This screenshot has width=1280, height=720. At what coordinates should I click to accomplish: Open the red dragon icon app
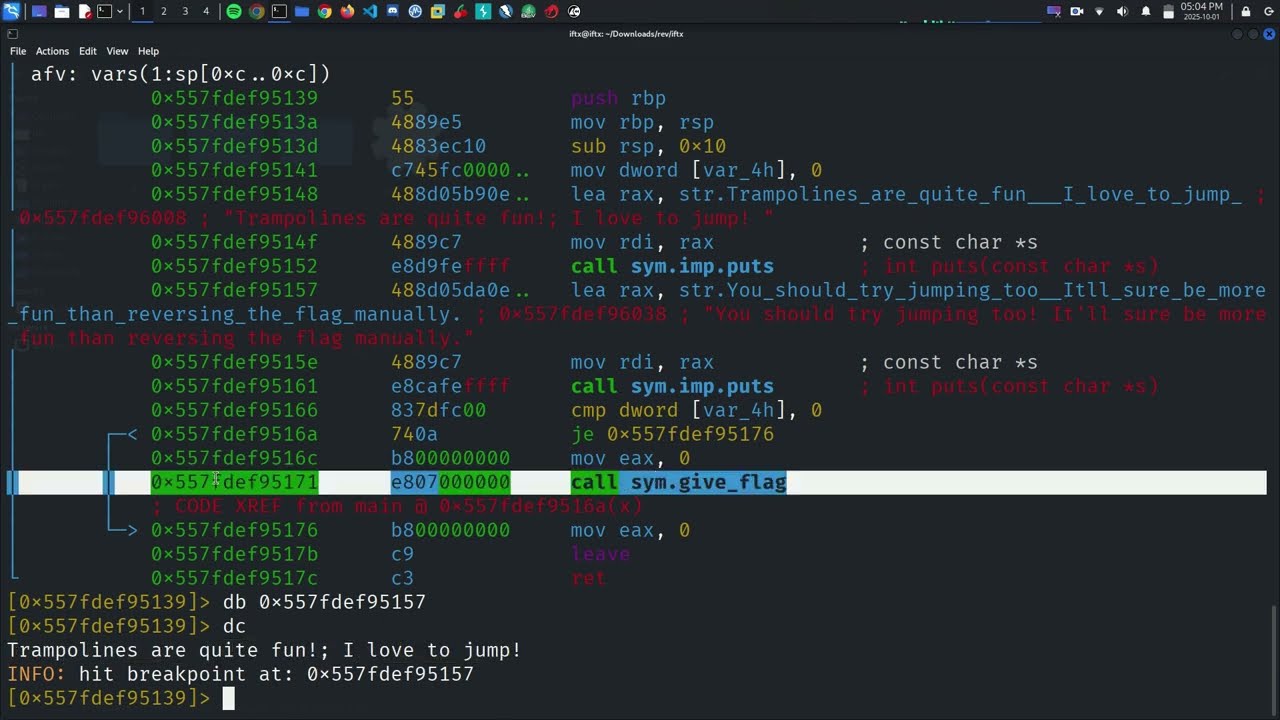551,12
